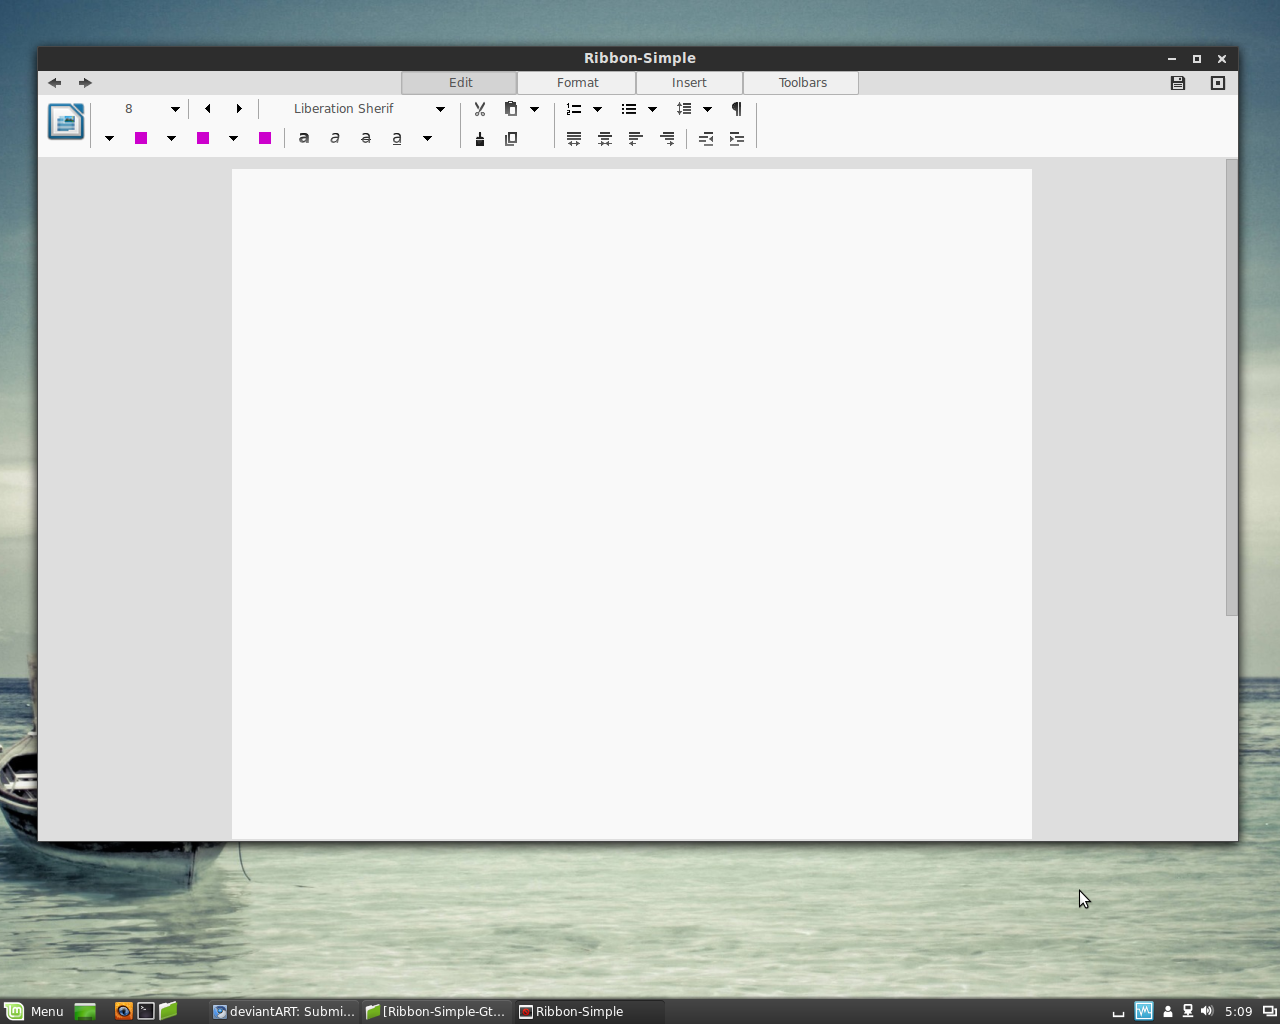
Task: Cut selection with the scissors icon
Action: click(x=480, y=109)
